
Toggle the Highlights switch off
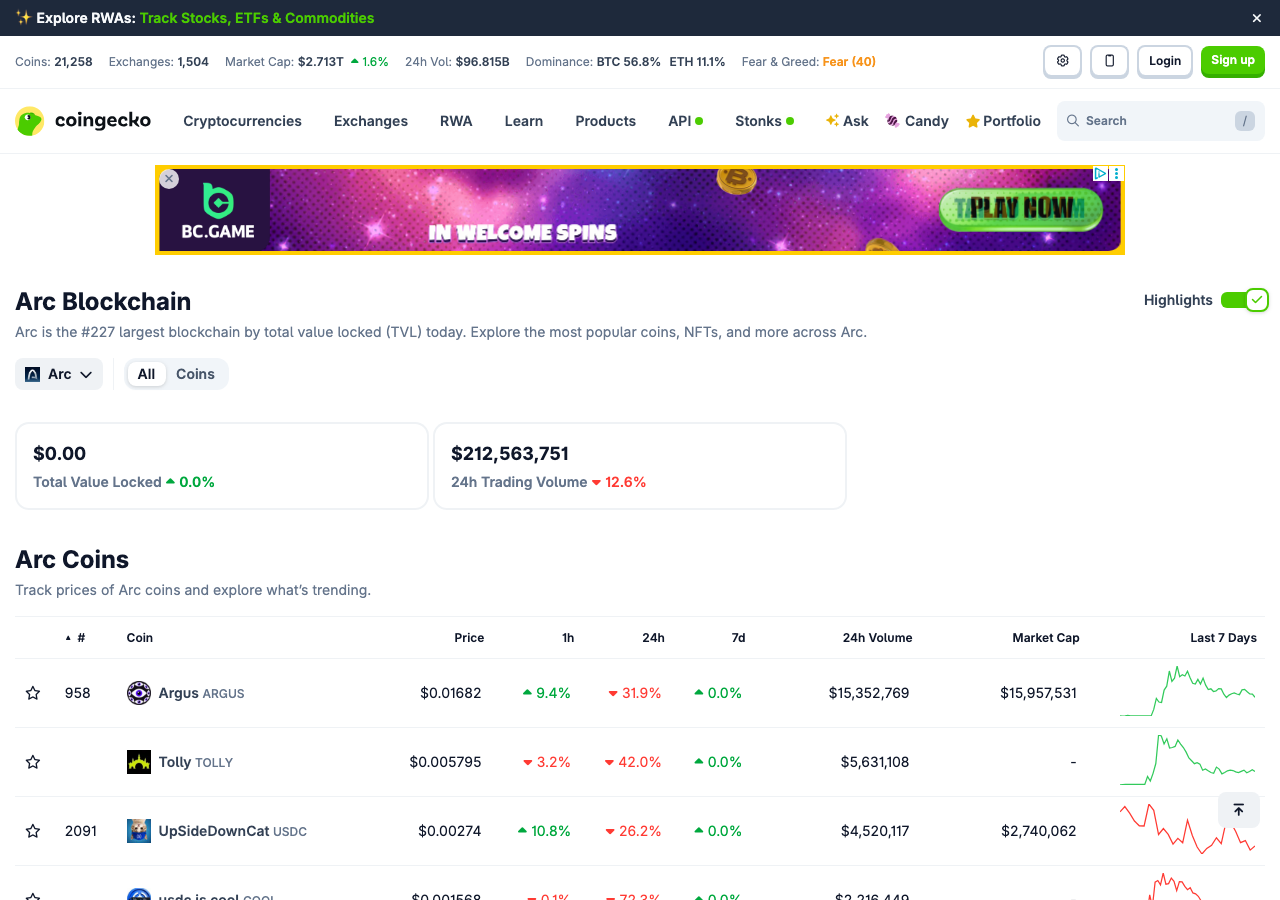tap(1244, 300)
